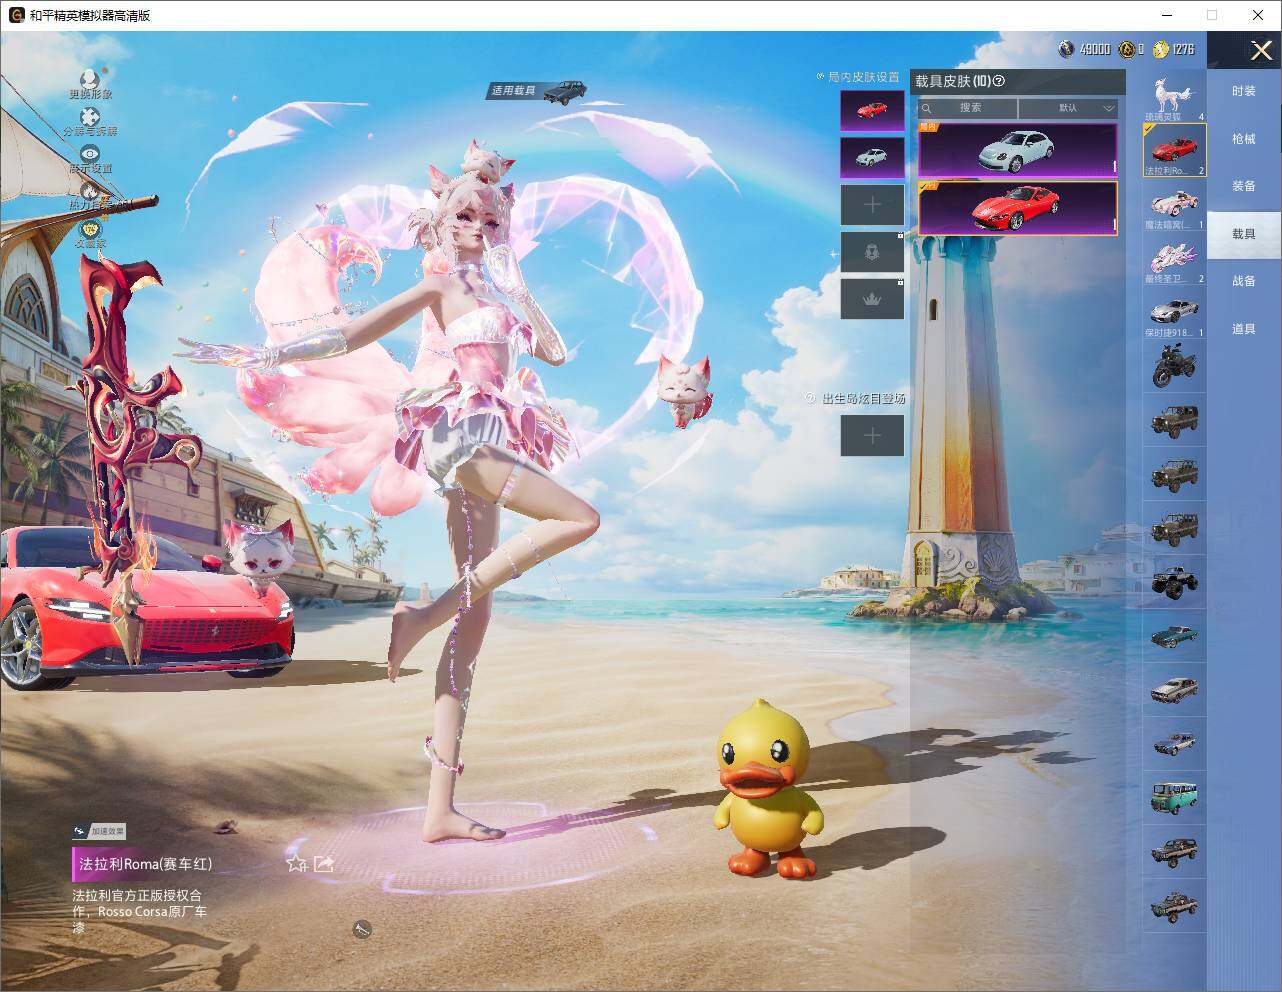This screenshot has width=1282, height=992.
Task: Click the star favorite icon beside 法拉利Roma
Action: click(x=296, y=863)
